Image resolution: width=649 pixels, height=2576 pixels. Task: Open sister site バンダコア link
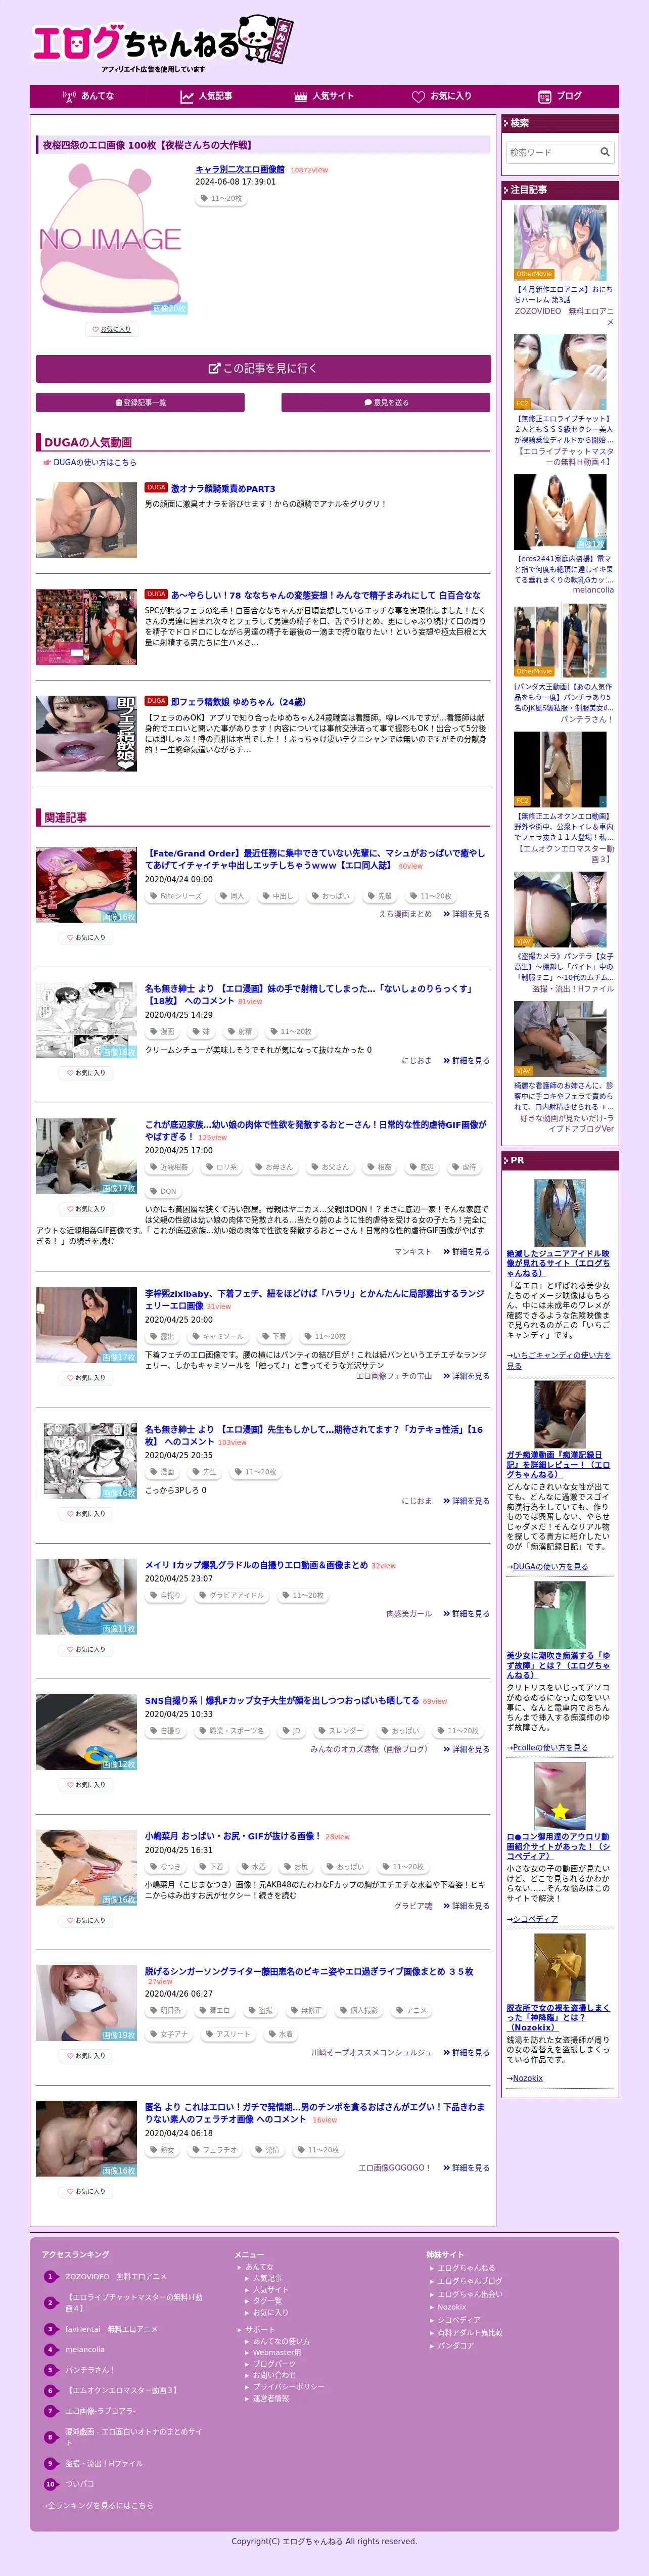pos(455,2345)
